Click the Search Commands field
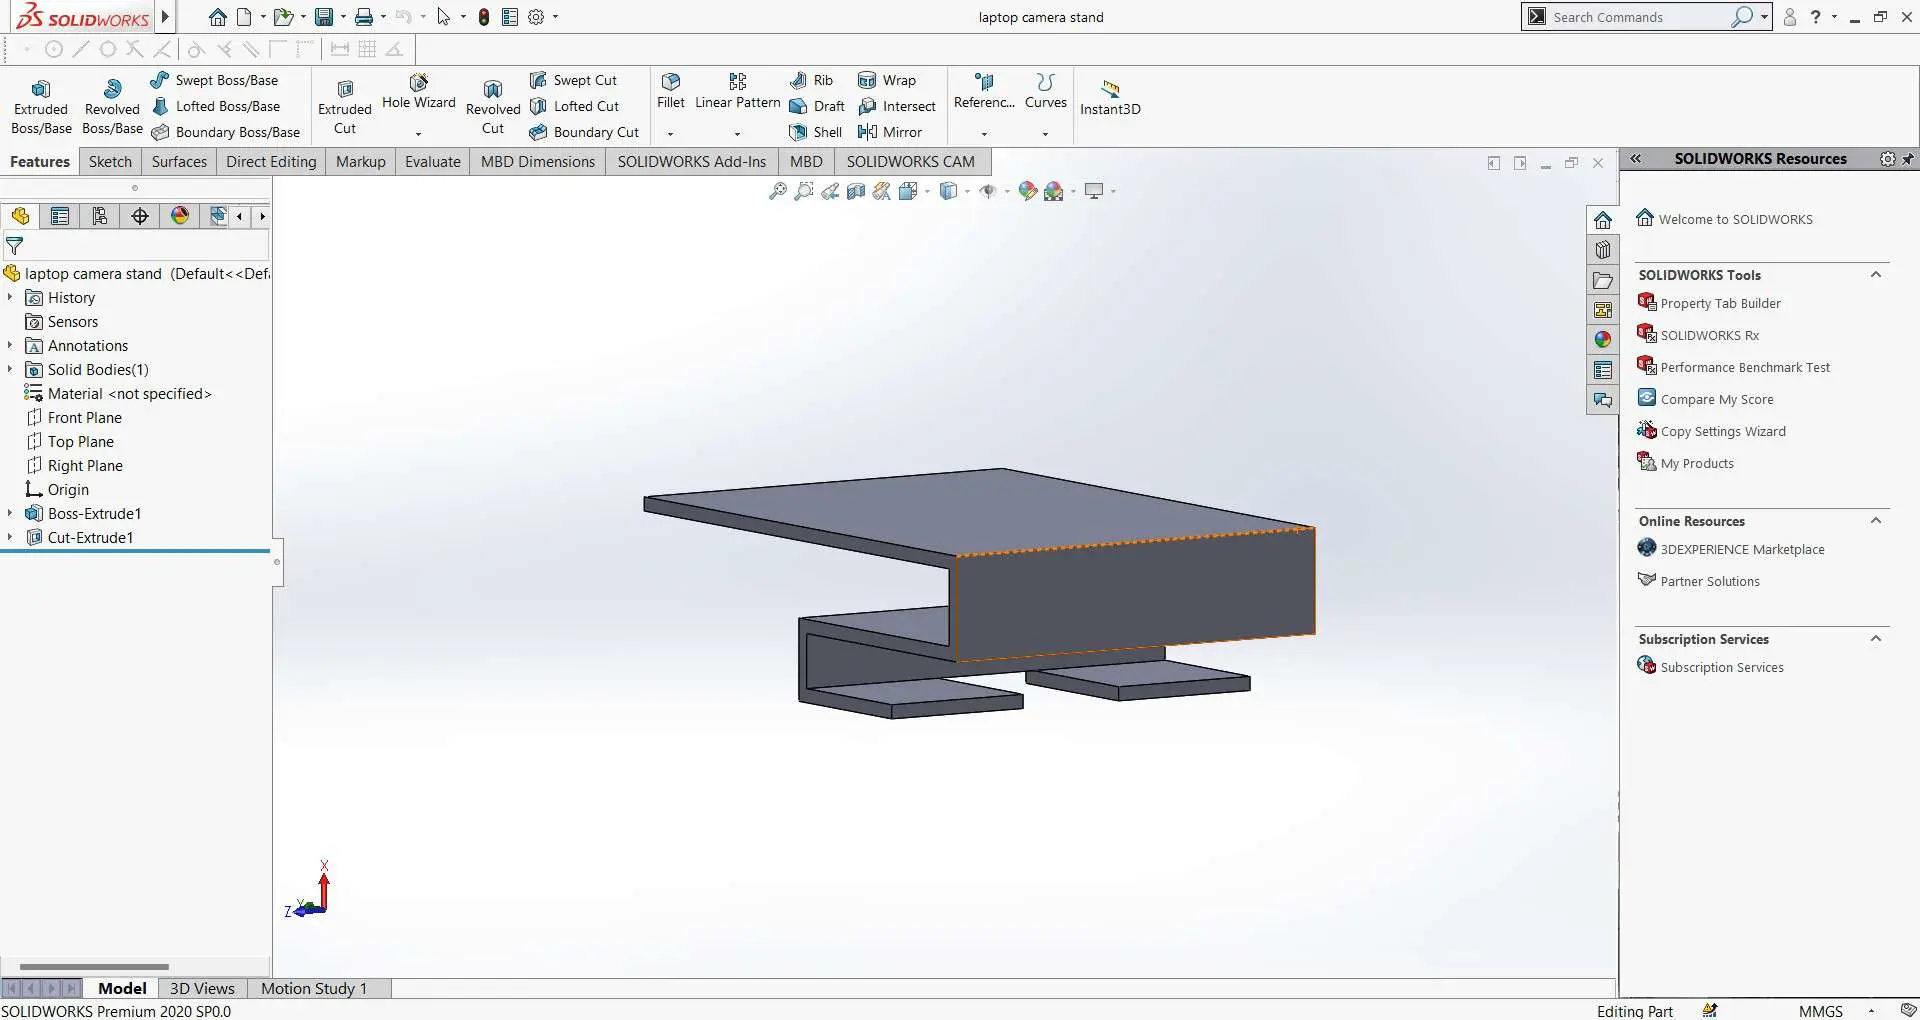The height and width of the screenshot is (1020, 1920). click(1640, 17)
